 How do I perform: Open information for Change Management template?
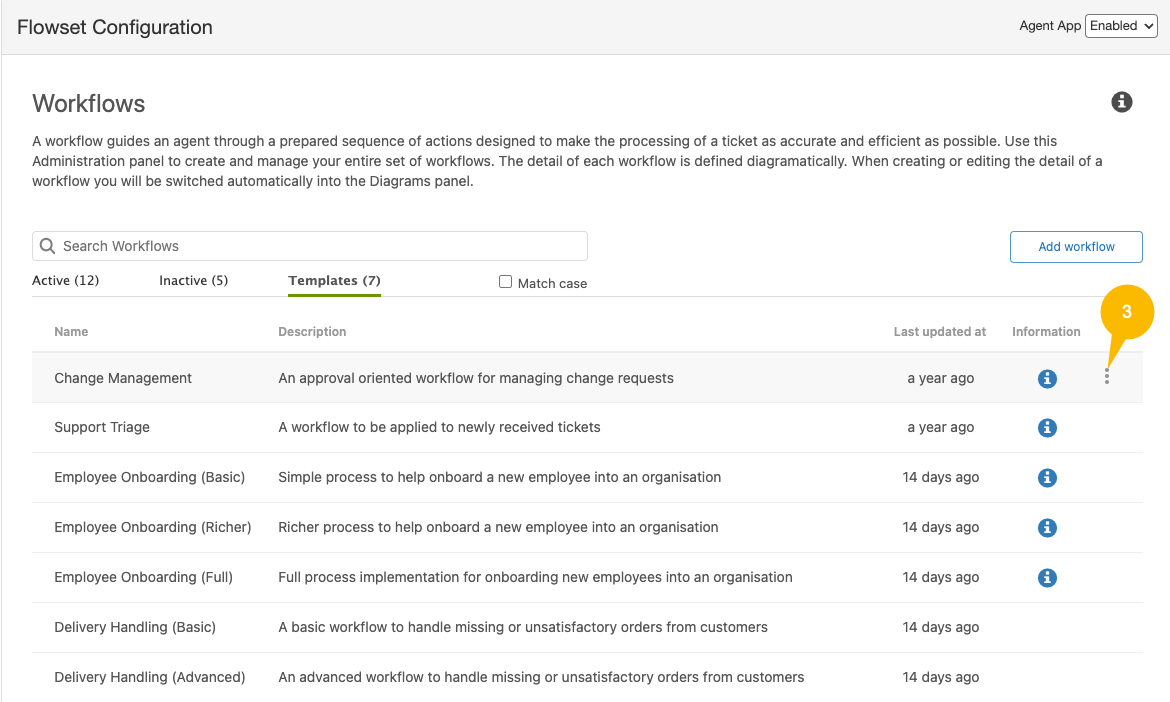coord(1047,378)
